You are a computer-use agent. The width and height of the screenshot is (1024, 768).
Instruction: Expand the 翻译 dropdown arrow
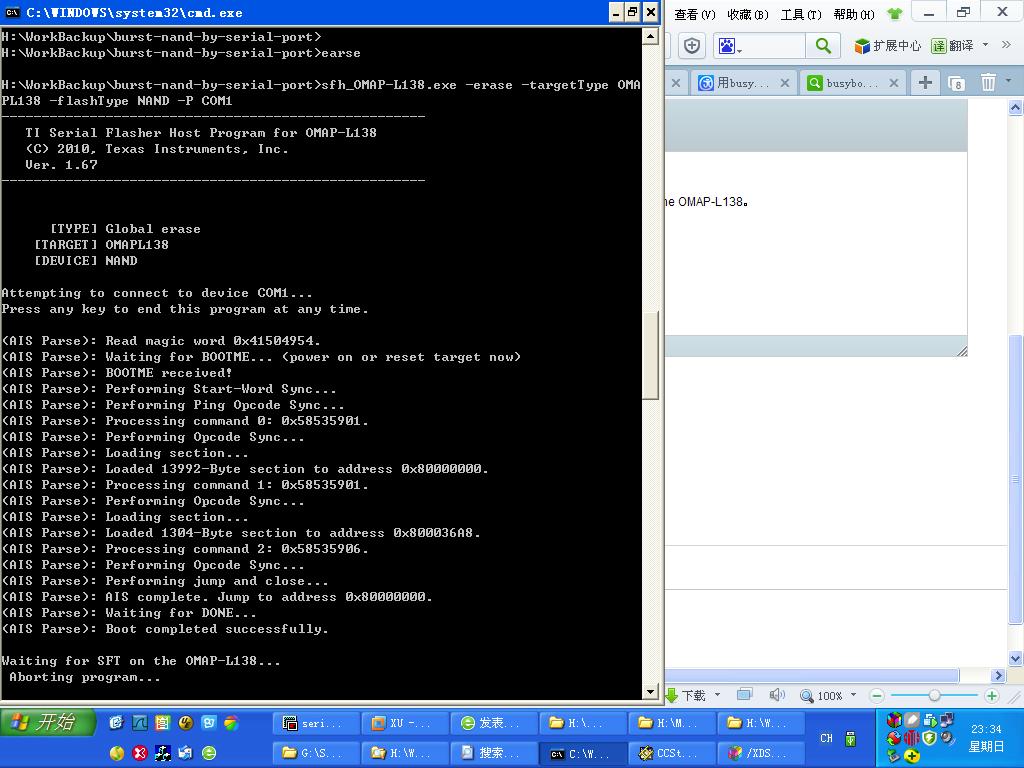click(x=985, y=45)
